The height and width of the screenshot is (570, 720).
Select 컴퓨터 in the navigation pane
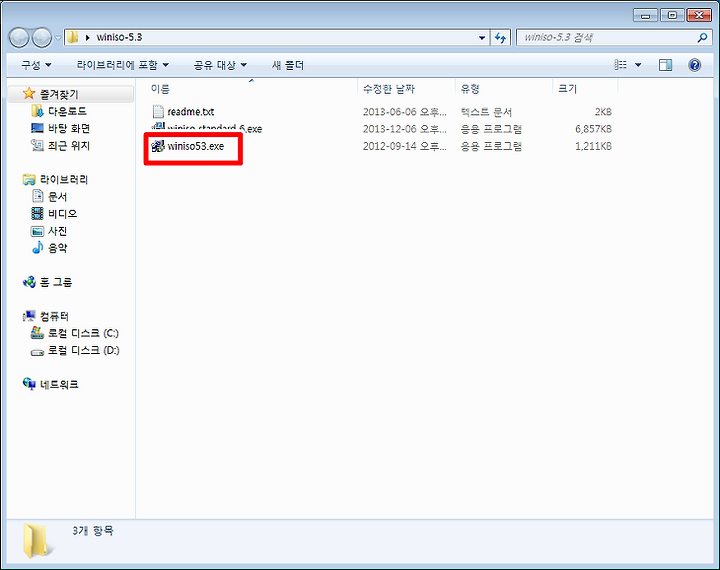(x=54, y=316)
